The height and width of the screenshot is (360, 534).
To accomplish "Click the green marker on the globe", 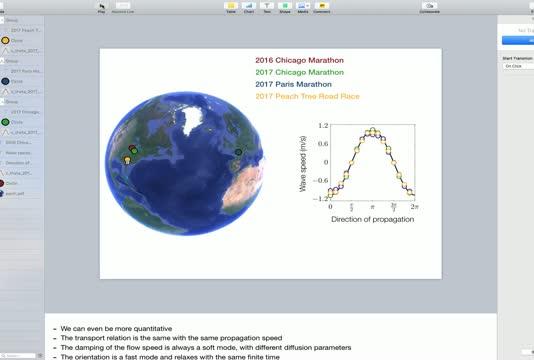I will tap(134, 151).
